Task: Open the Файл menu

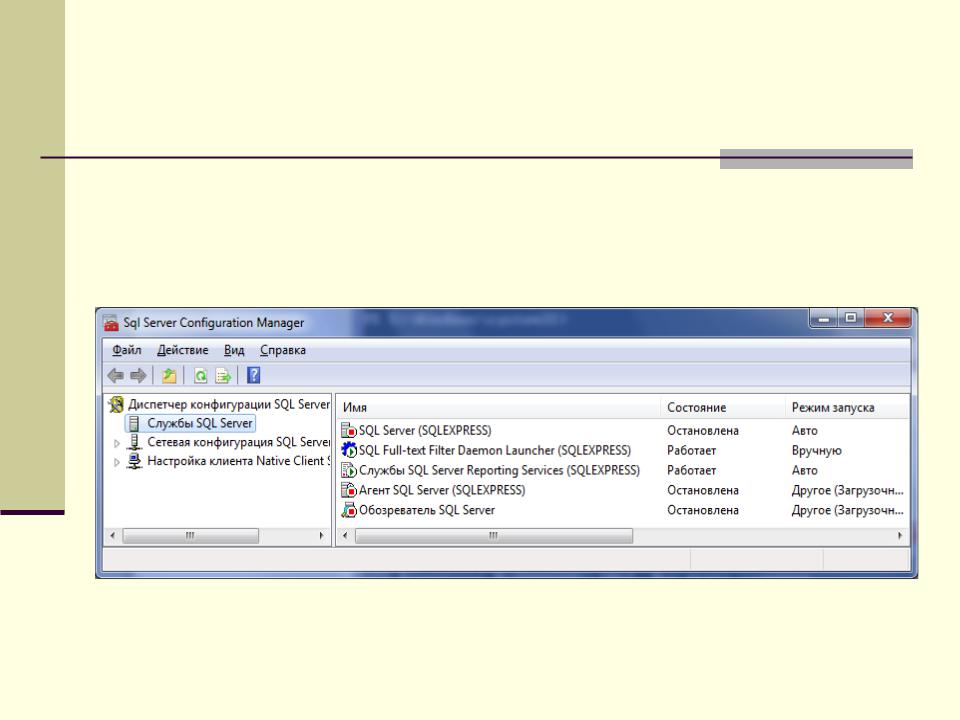Action: [x=127, y=350]
